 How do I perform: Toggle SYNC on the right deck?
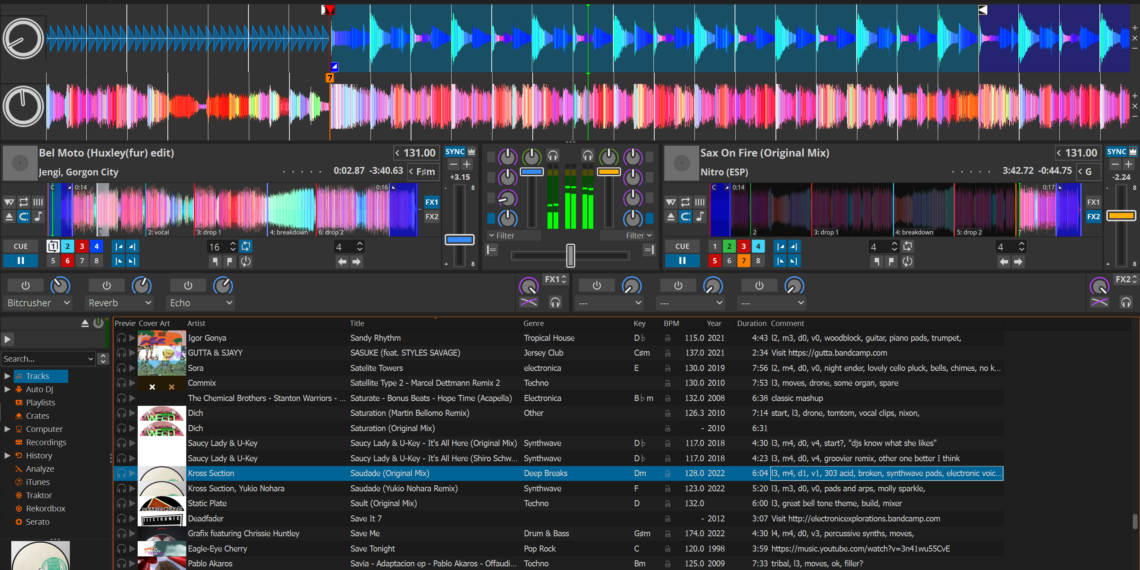(x=1116, y=152)
